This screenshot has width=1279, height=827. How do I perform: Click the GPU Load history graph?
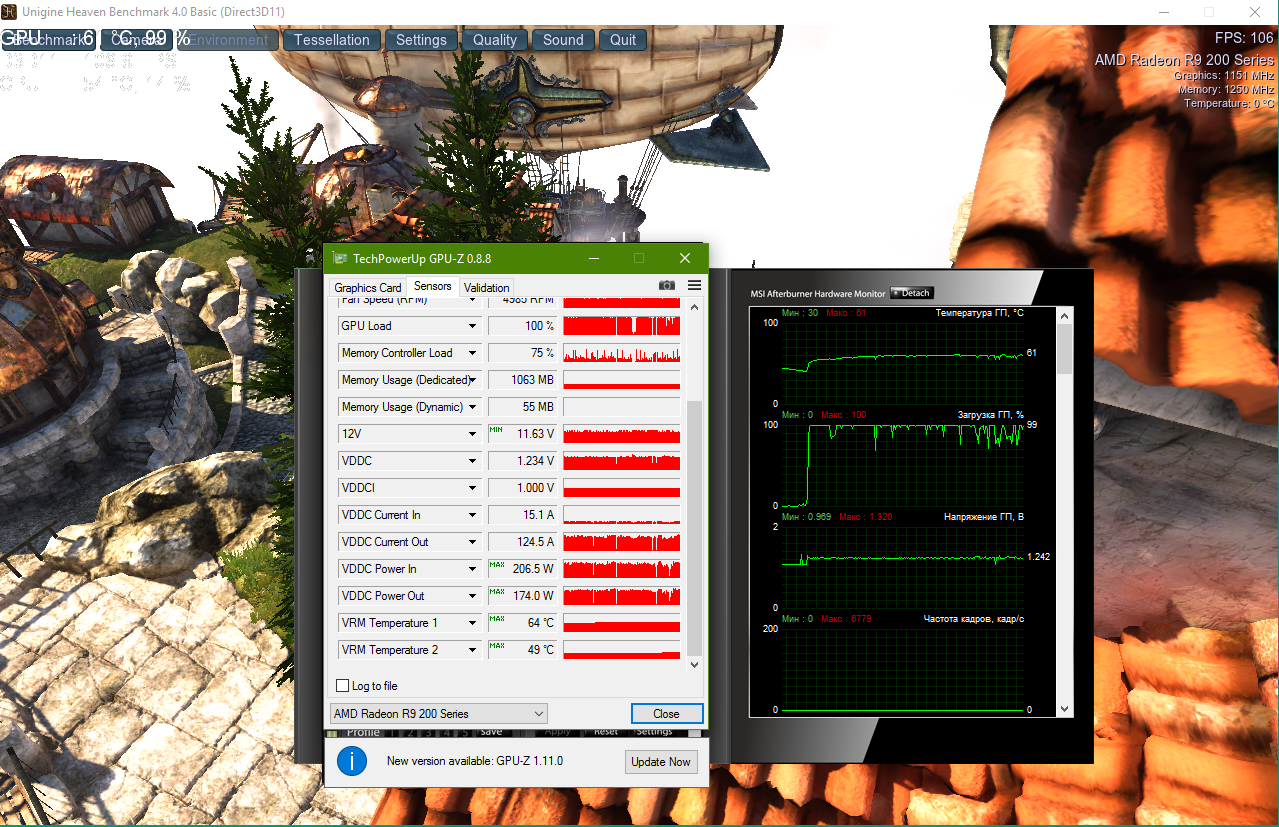pos(621,326)
